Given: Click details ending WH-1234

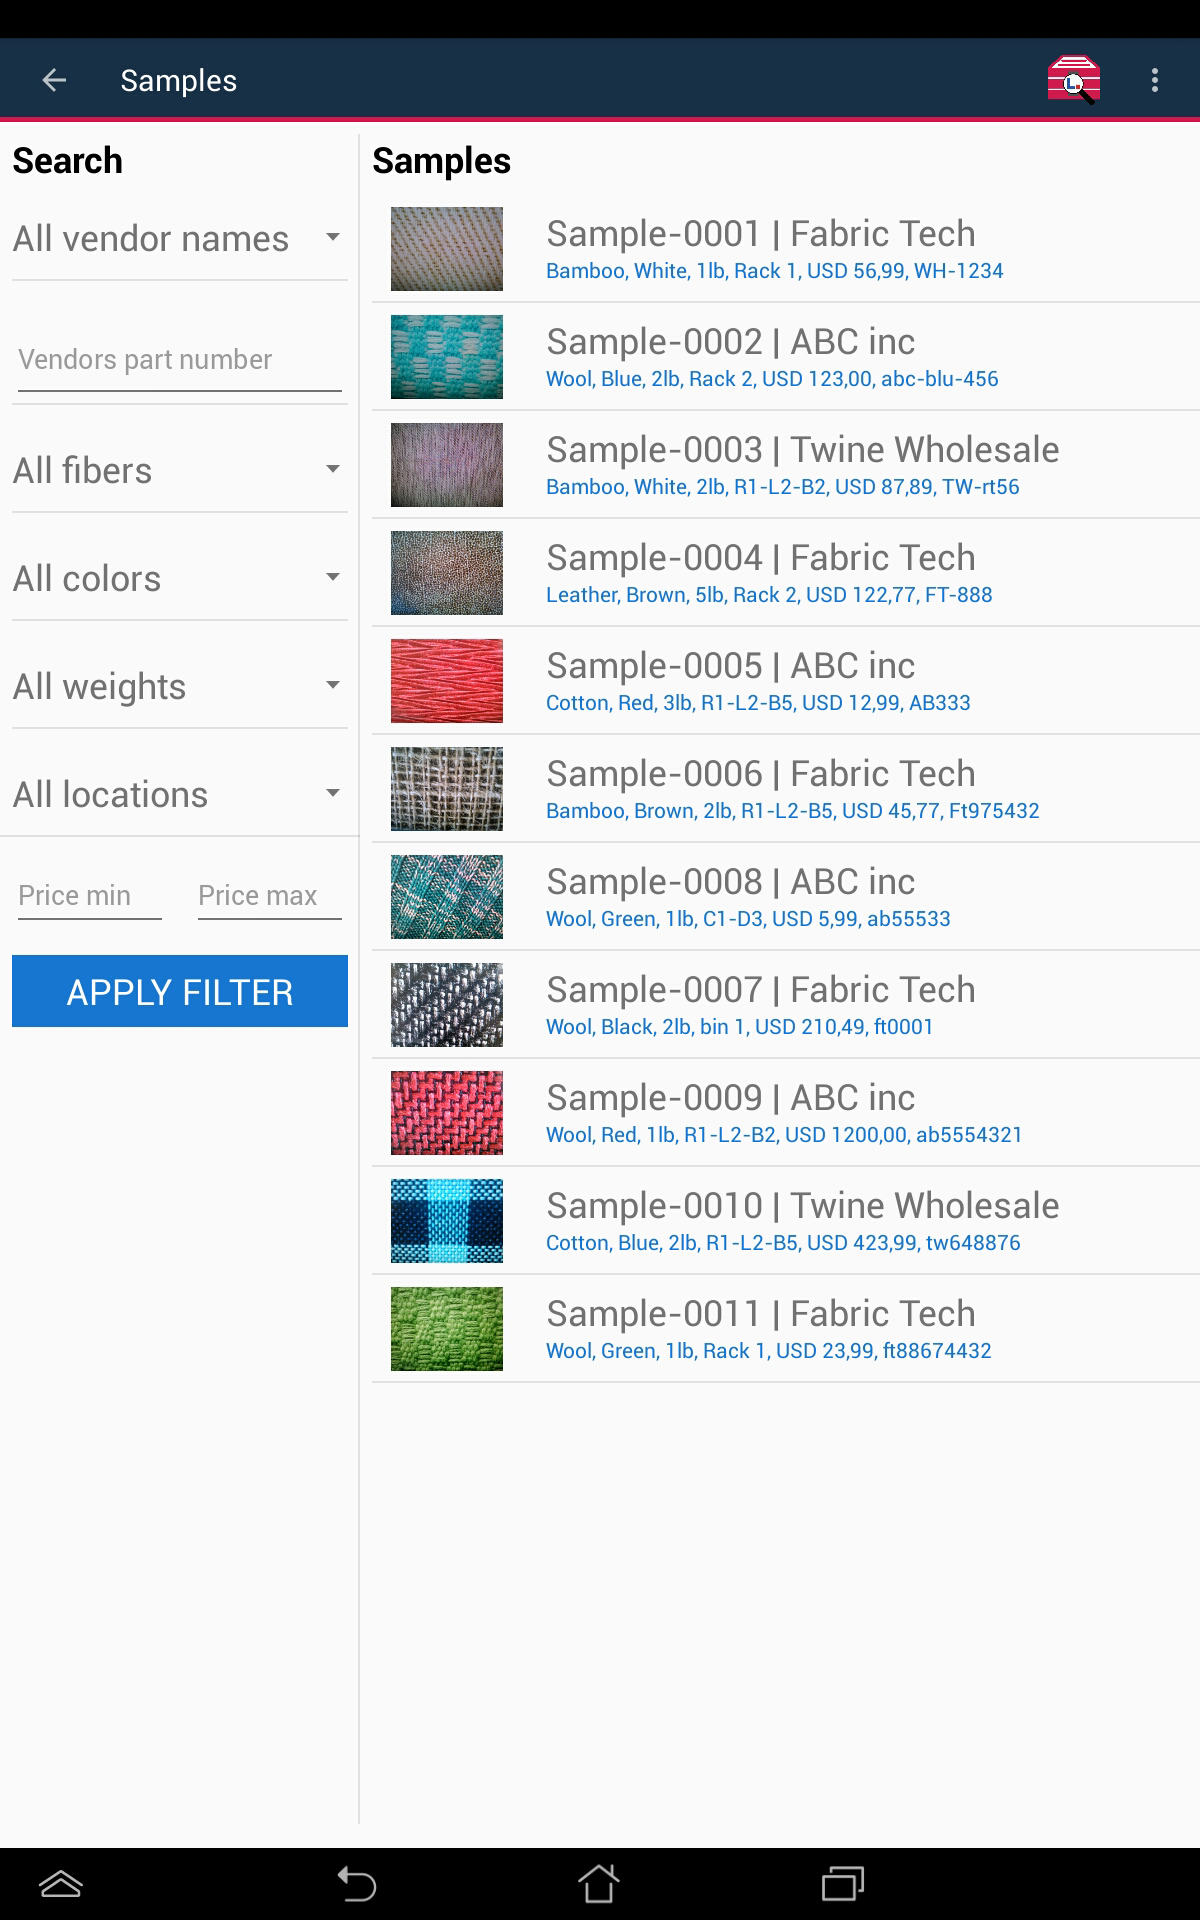Looking at the screenshot, I should click(x=775, y=271).
